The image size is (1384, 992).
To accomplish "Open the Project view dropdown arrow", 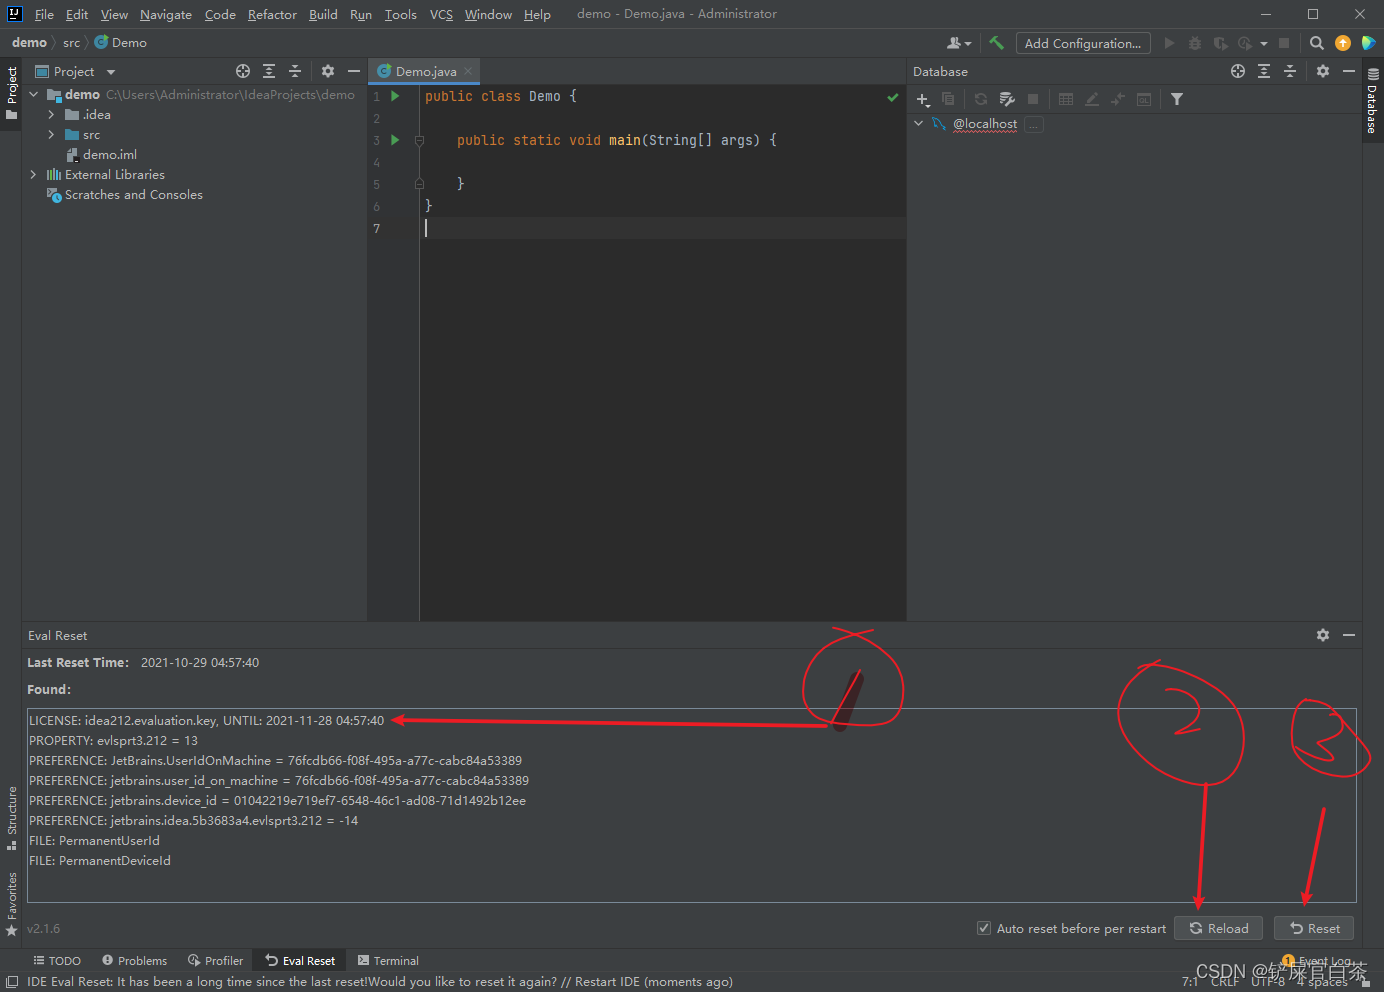I will coord(111,72).
